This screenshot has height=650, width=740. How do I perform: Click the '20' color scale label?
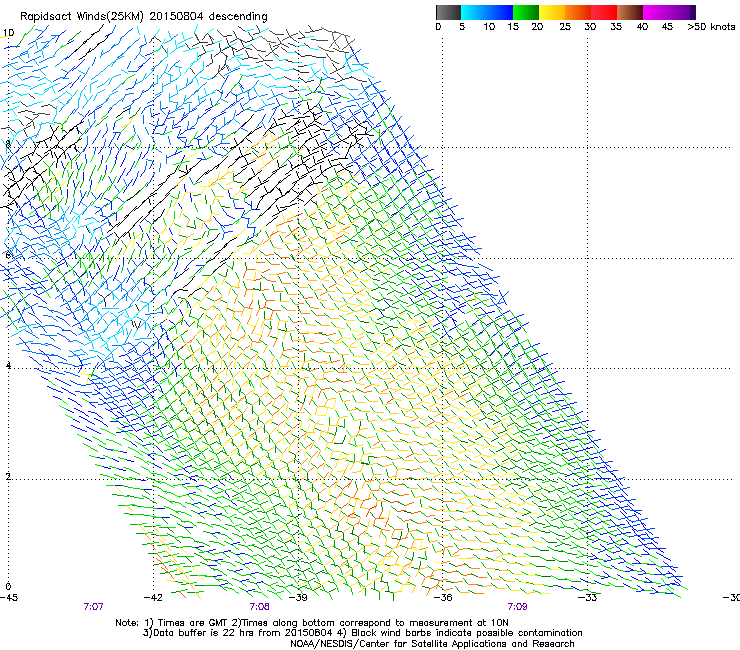[x=537, y=27]
